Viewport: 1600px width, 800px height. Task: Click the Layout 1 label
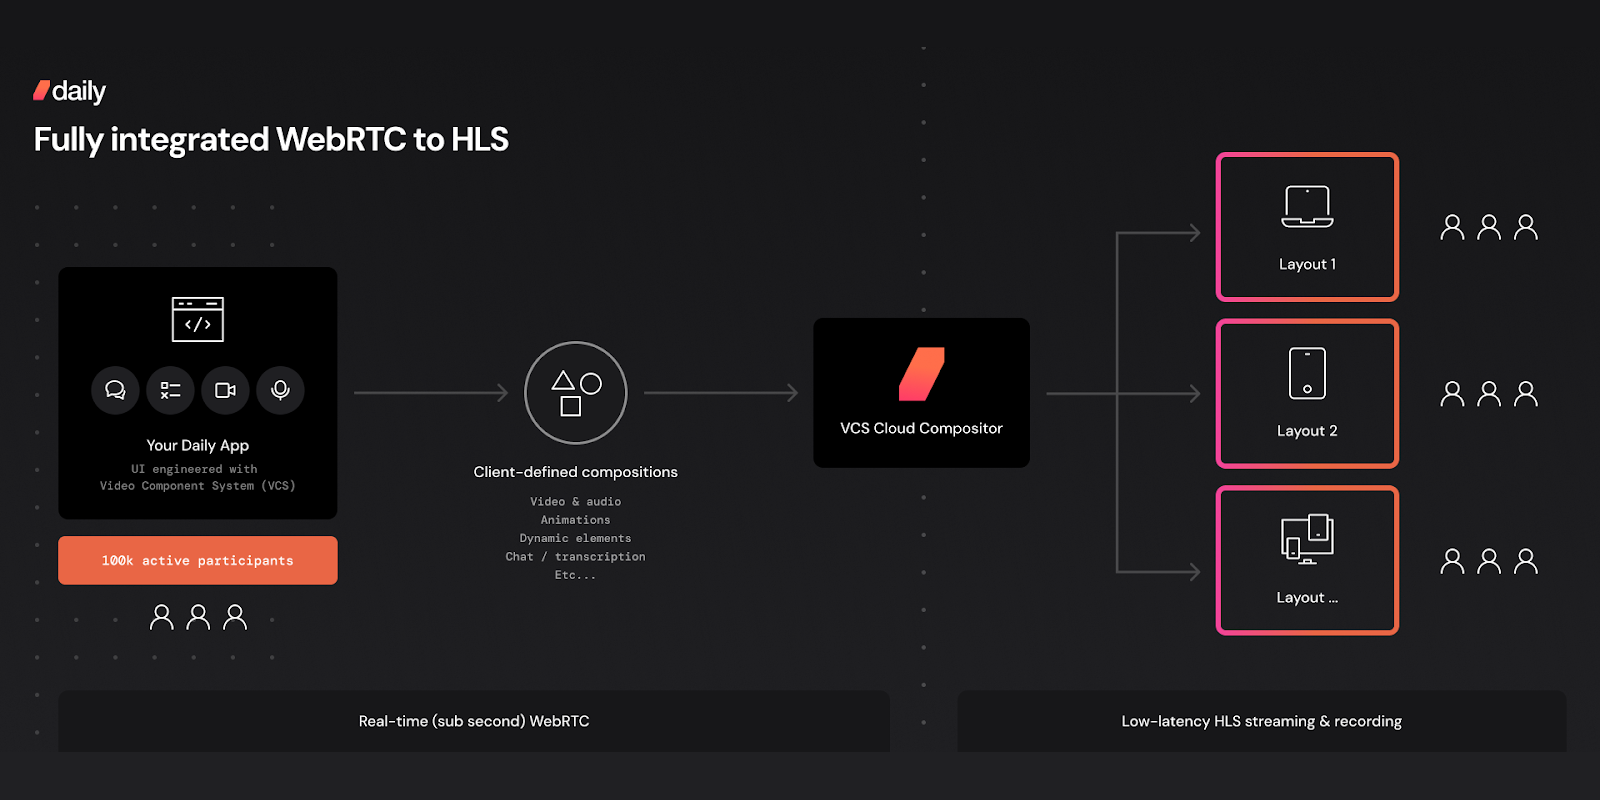pyautogui.click(x=1307, y=264)
